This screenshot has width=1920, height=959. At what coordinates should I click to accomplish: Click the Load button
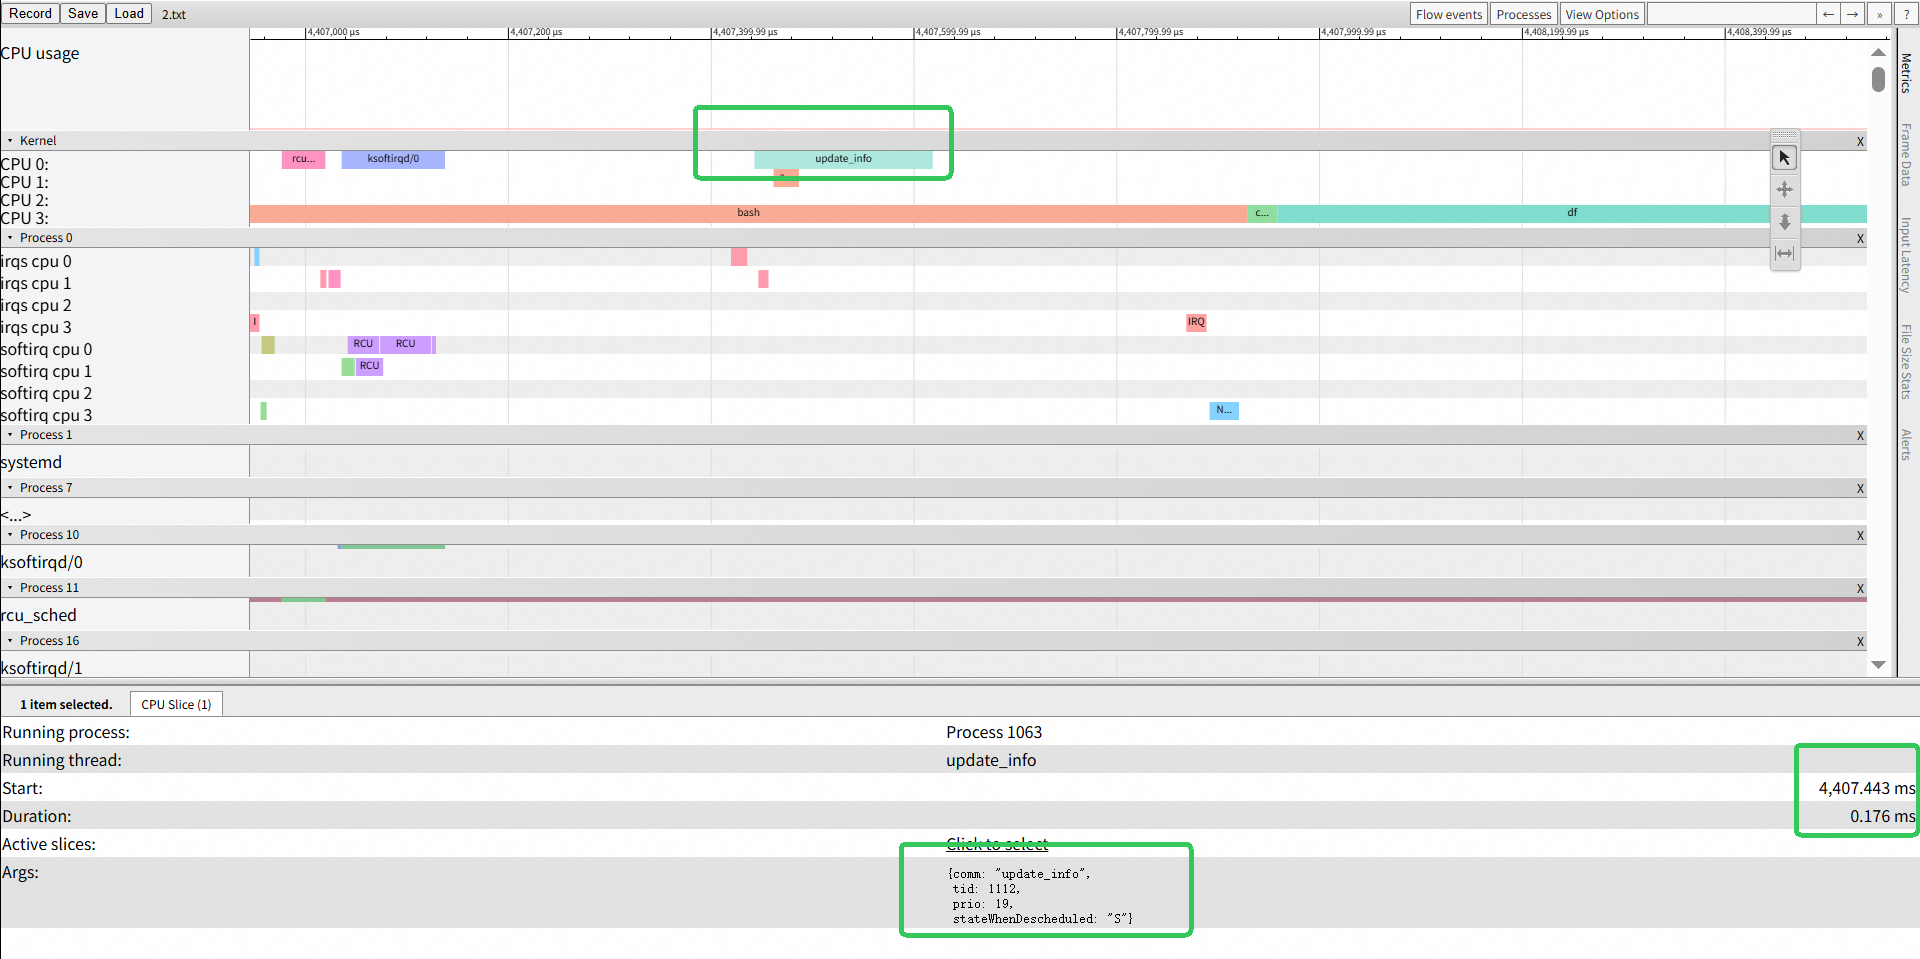[129, 13]
